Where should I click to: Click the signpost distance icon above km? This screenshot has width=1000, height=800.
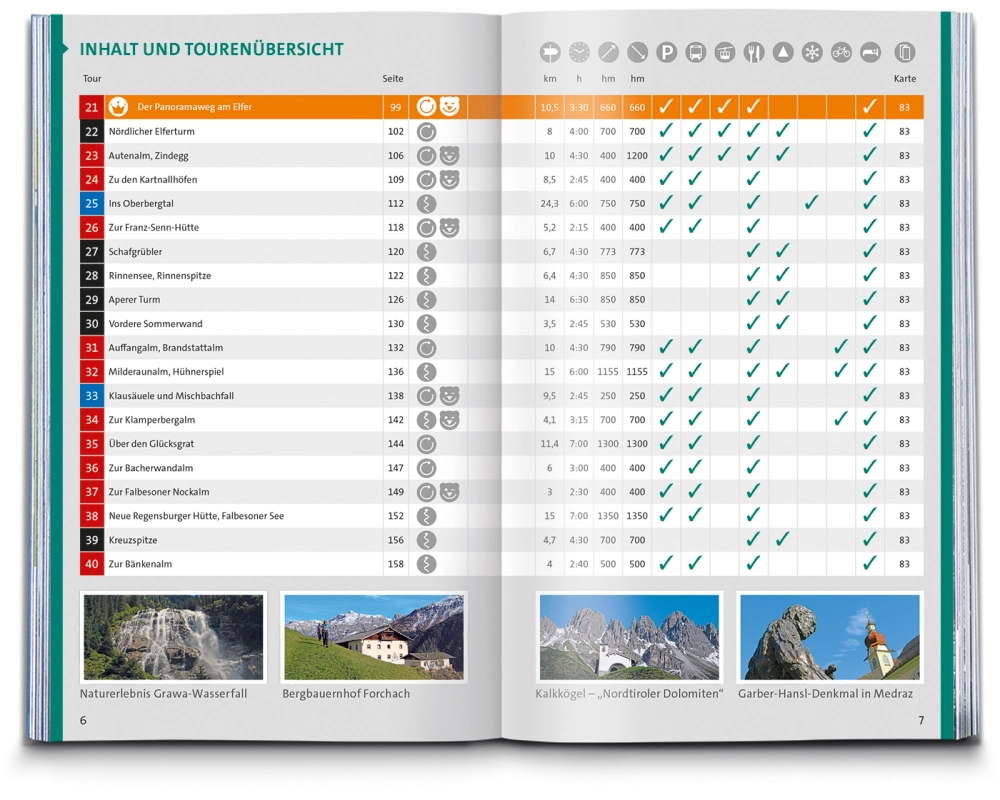pyautogui.click(x=550, y=53)
